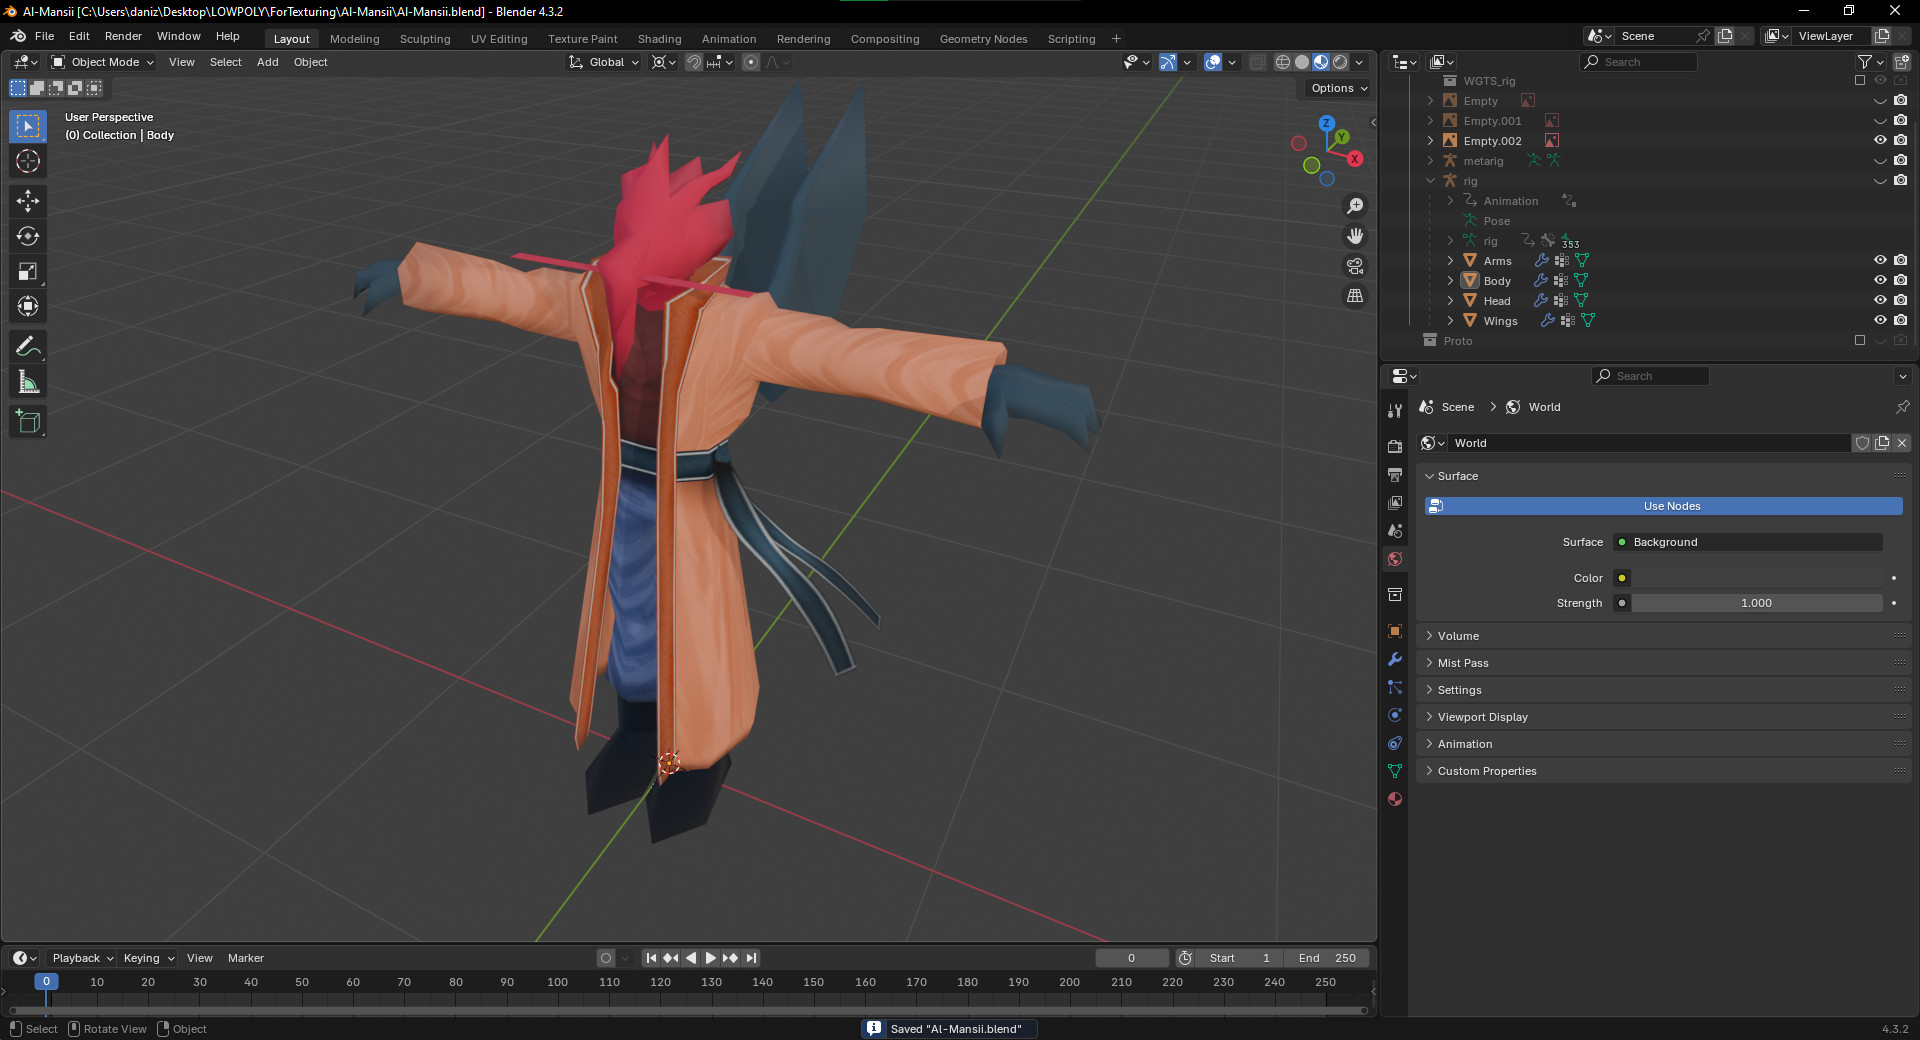
Task: Toggle proportional editing in header
Action: pyautogui.click(x=751, y=62)
